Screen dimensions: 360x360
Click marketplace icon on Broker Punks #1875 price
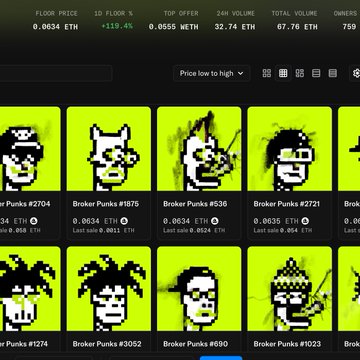(x=124, y=221)
